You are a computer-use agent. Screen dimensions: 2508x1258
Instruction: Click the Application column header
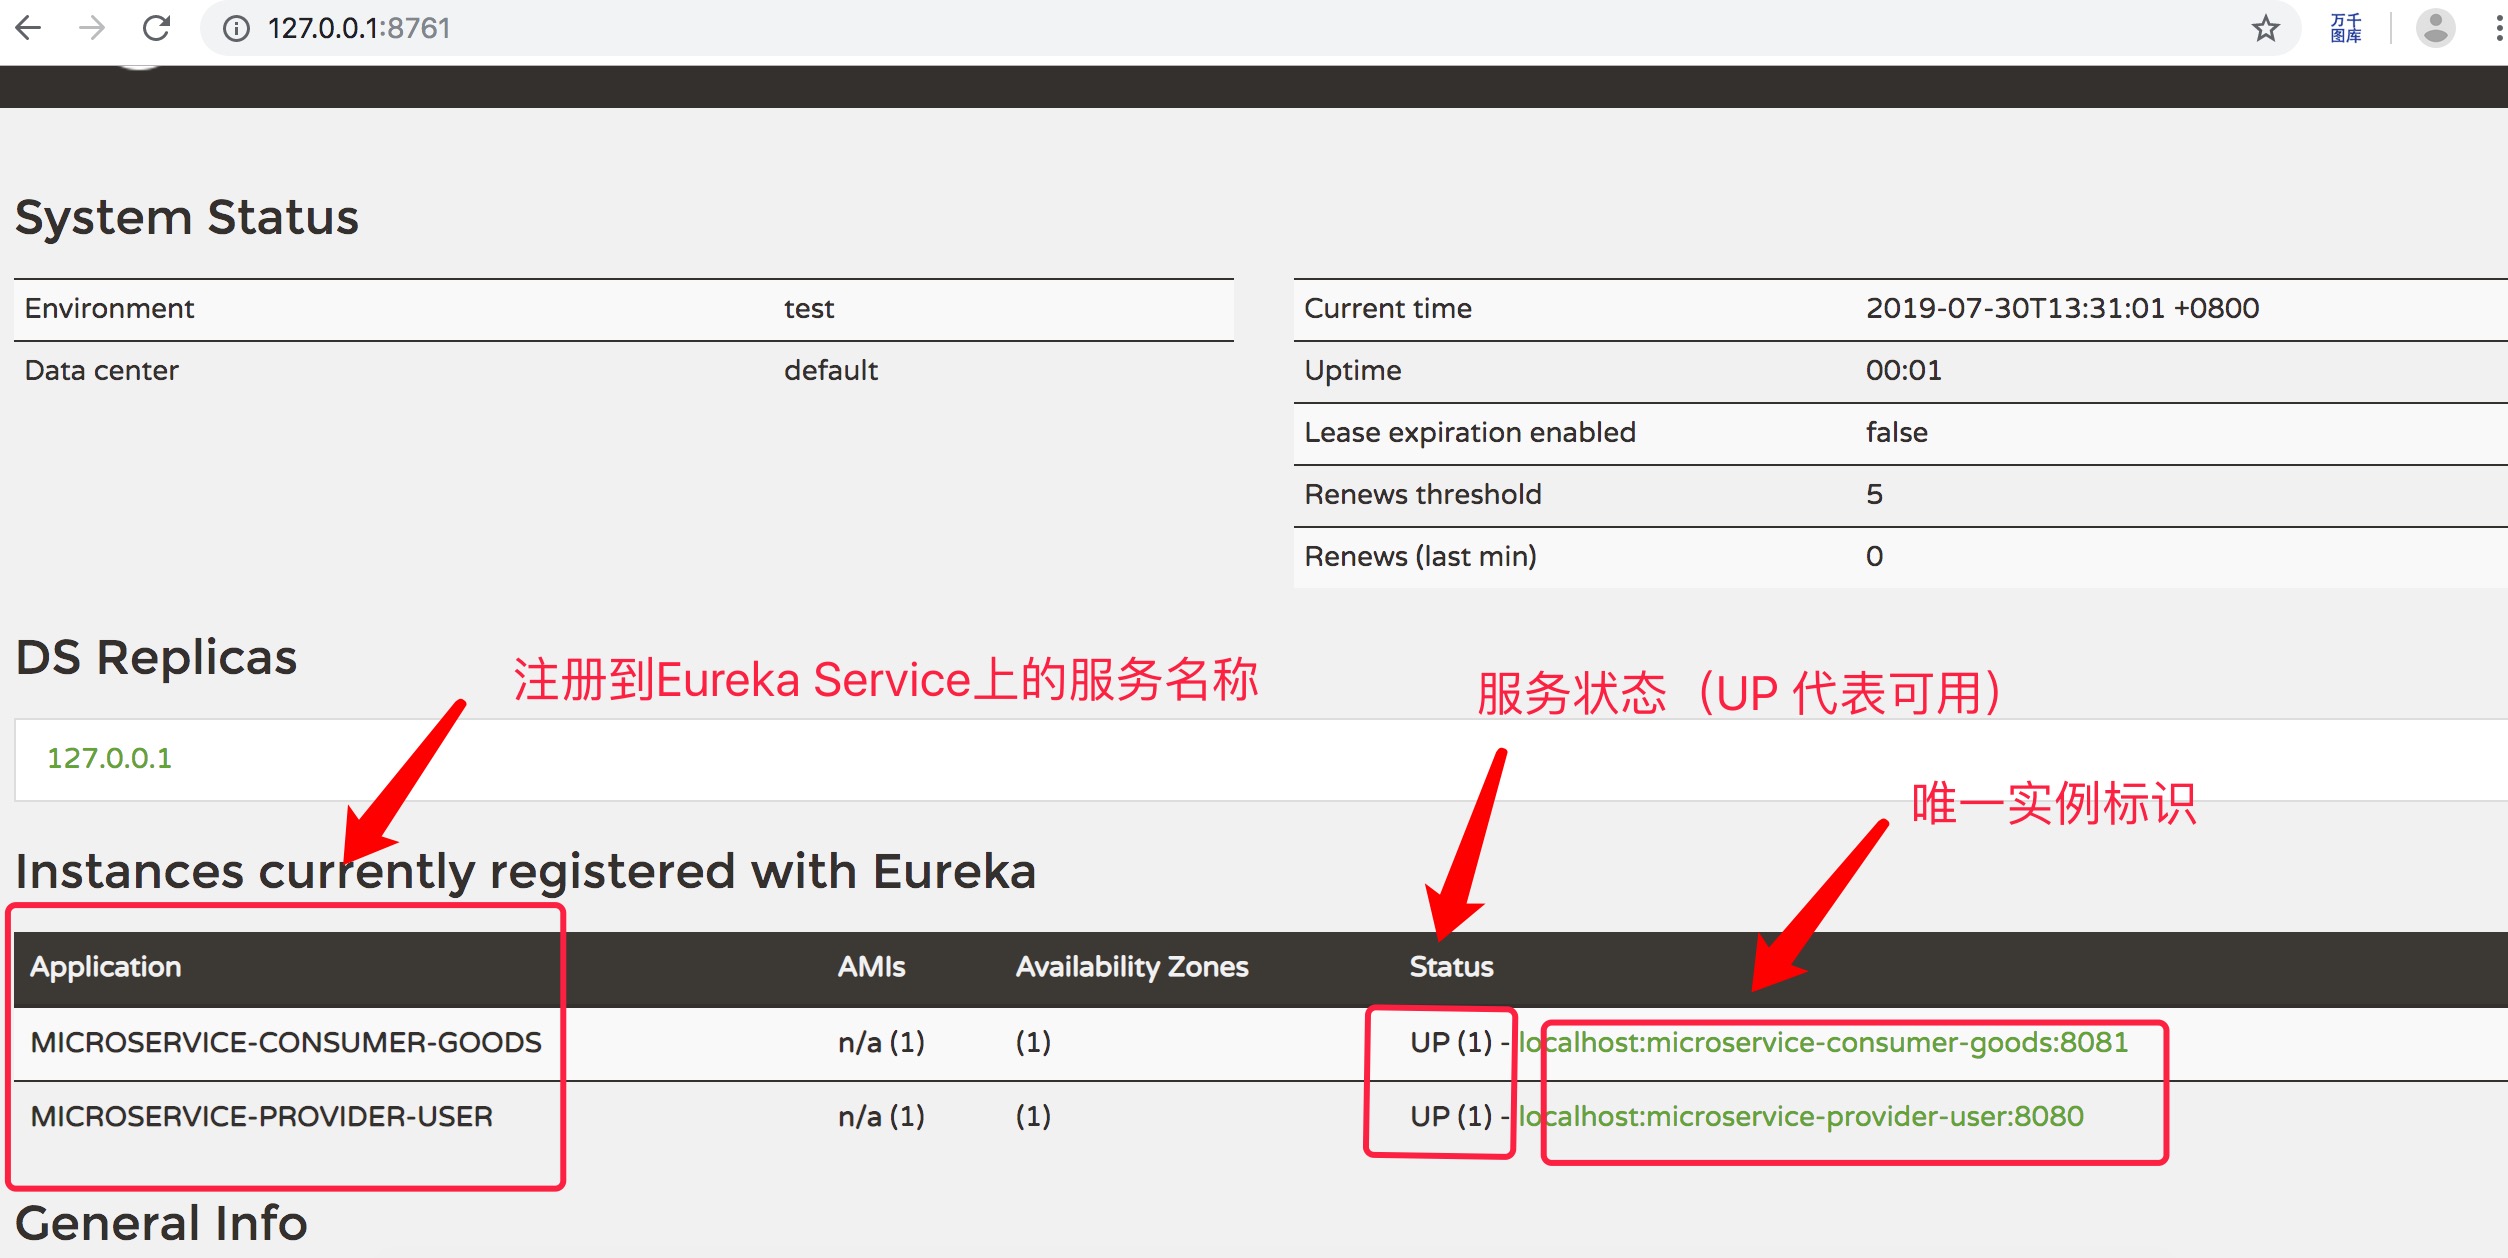click(106, 966)
